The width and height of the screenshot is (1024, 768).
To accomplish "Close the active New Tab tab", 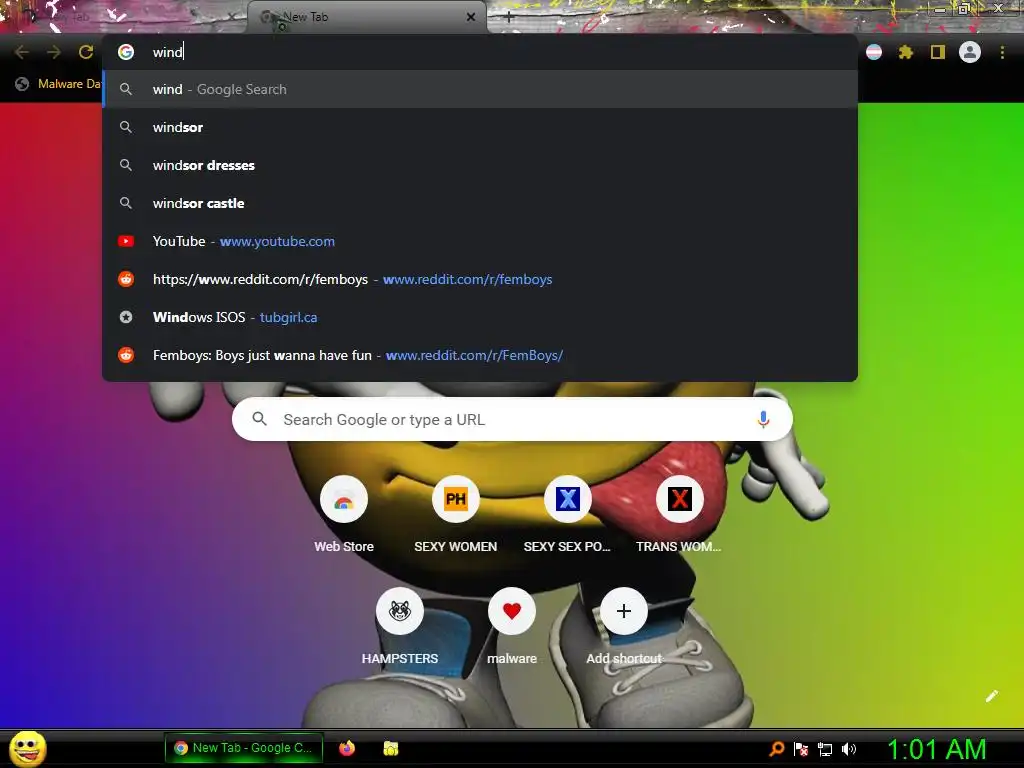I will 471,17.
